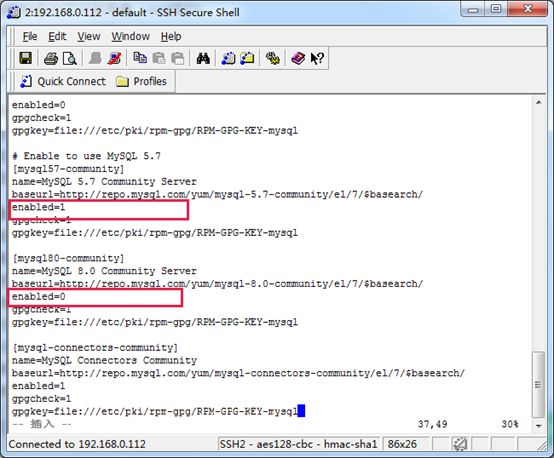Viewport: 554px width, 458px height.
Task: Click the Help book icon
Action: (298, 58)
